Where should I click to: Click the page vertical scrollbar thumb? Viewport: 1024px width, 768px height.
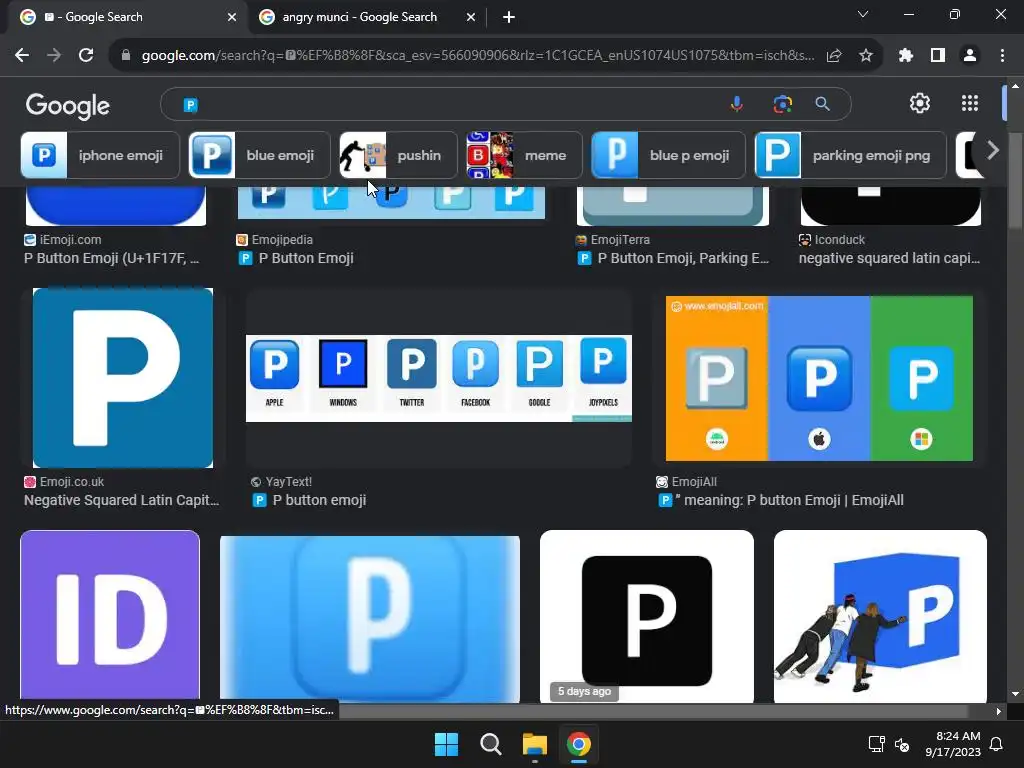pyautogui.click(x=1015, y=181)
